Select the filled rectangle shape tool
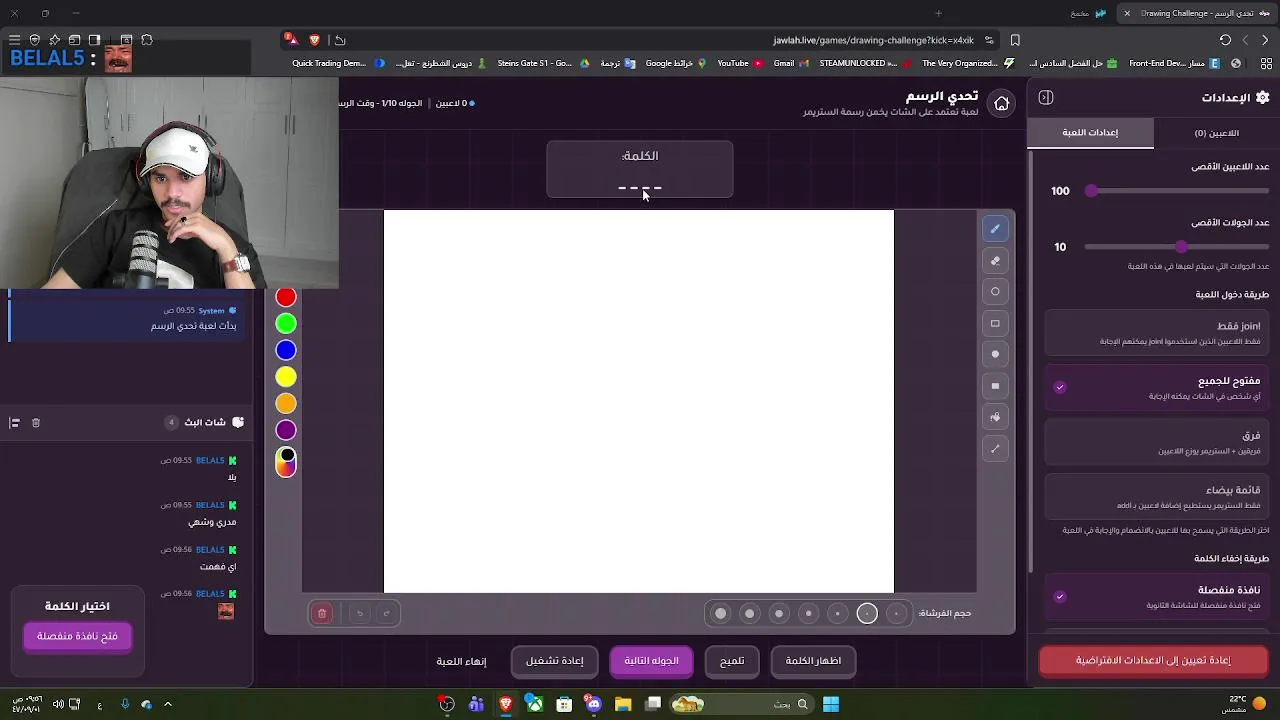This screenshot has width=1280, height=720. 995,386
